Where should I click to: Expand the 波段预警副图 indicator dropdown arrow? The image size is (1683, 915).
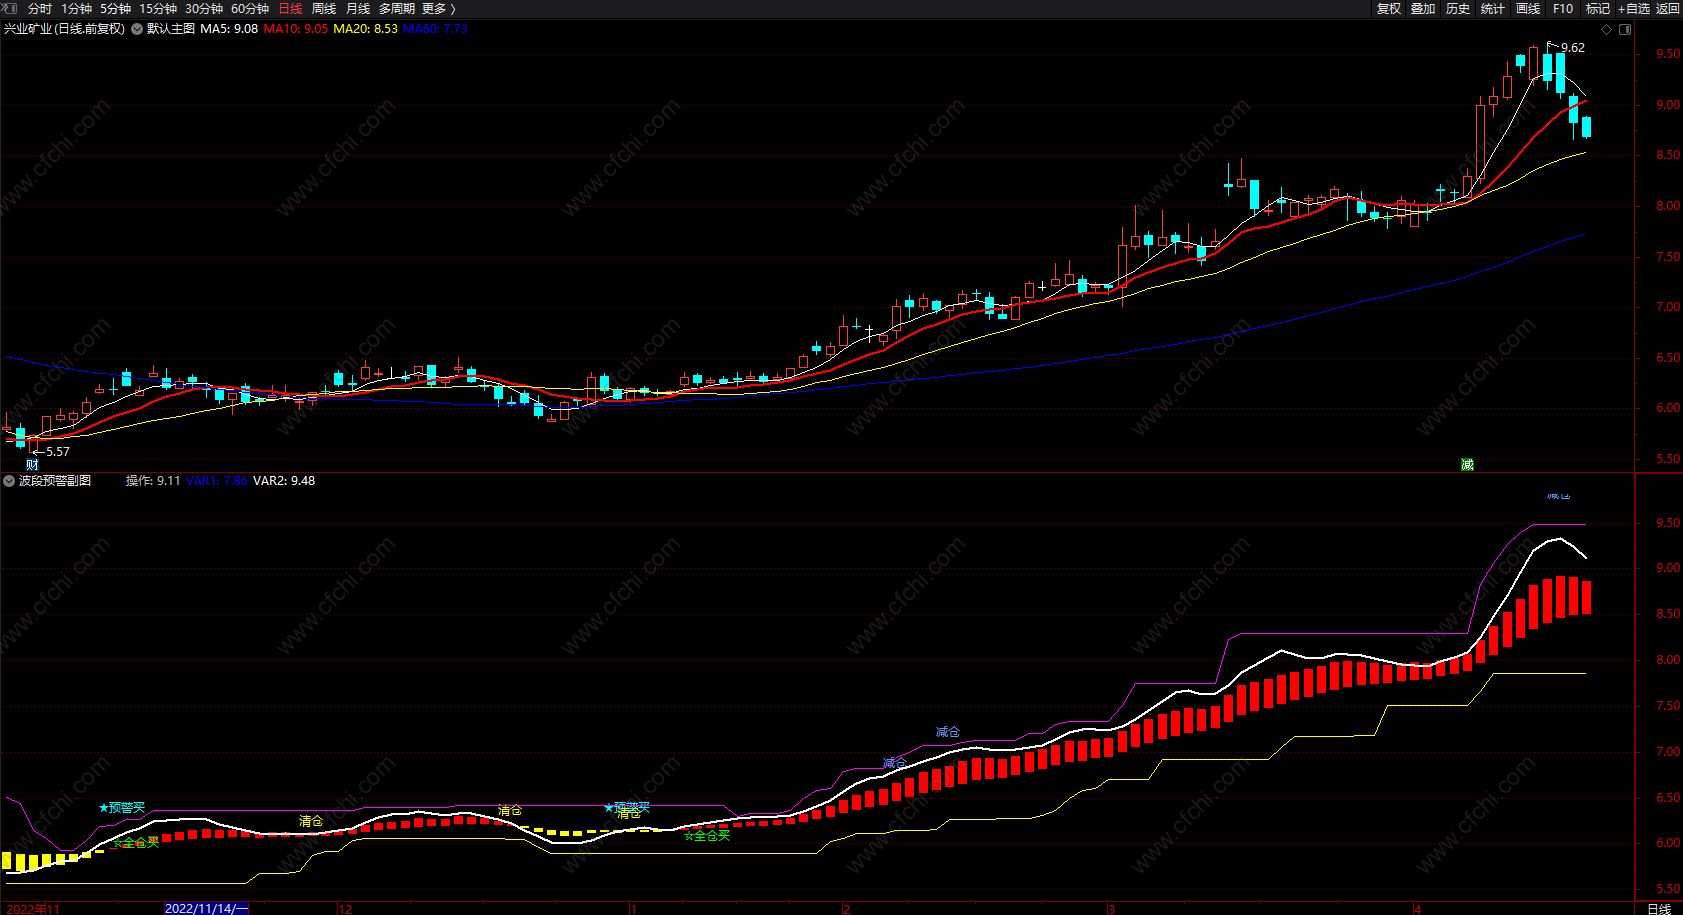(9, 481)
